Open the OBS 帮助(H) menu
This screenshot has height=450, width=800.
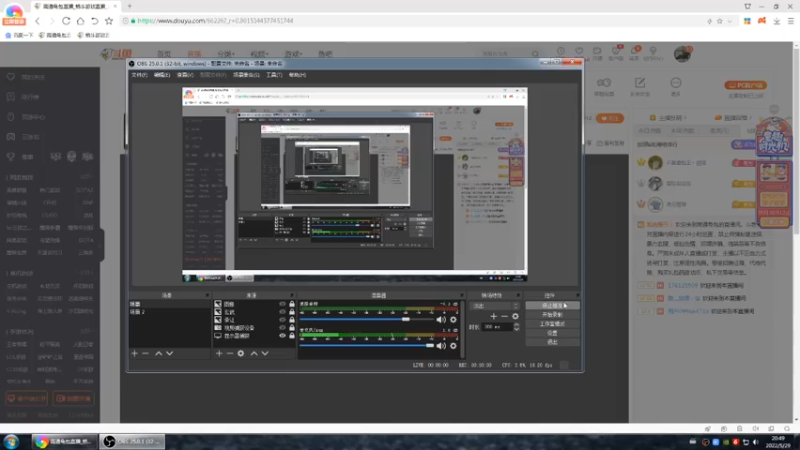point(297,75)
